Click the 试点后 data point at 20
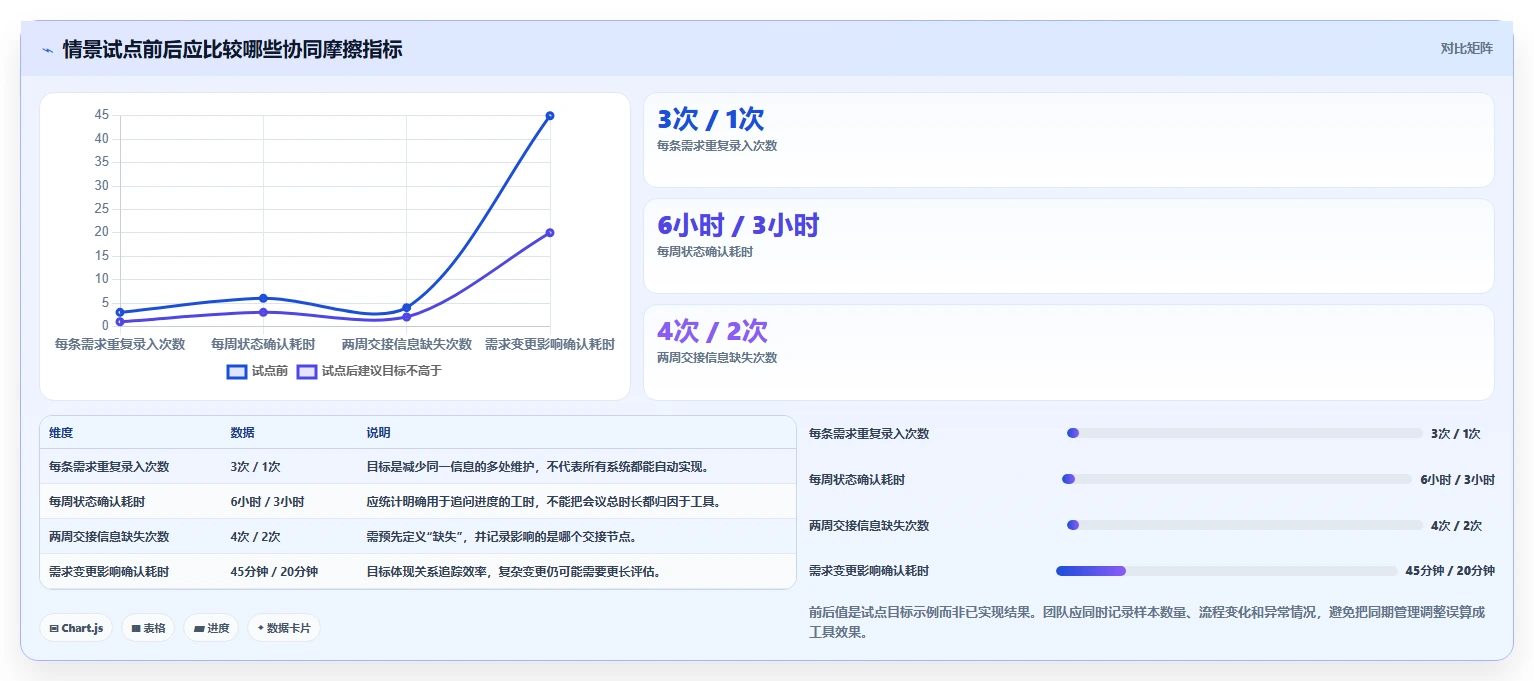Image resolution: width=1534 pixels, height=681 pixels. pyautogui.click(x=550, y=233)
